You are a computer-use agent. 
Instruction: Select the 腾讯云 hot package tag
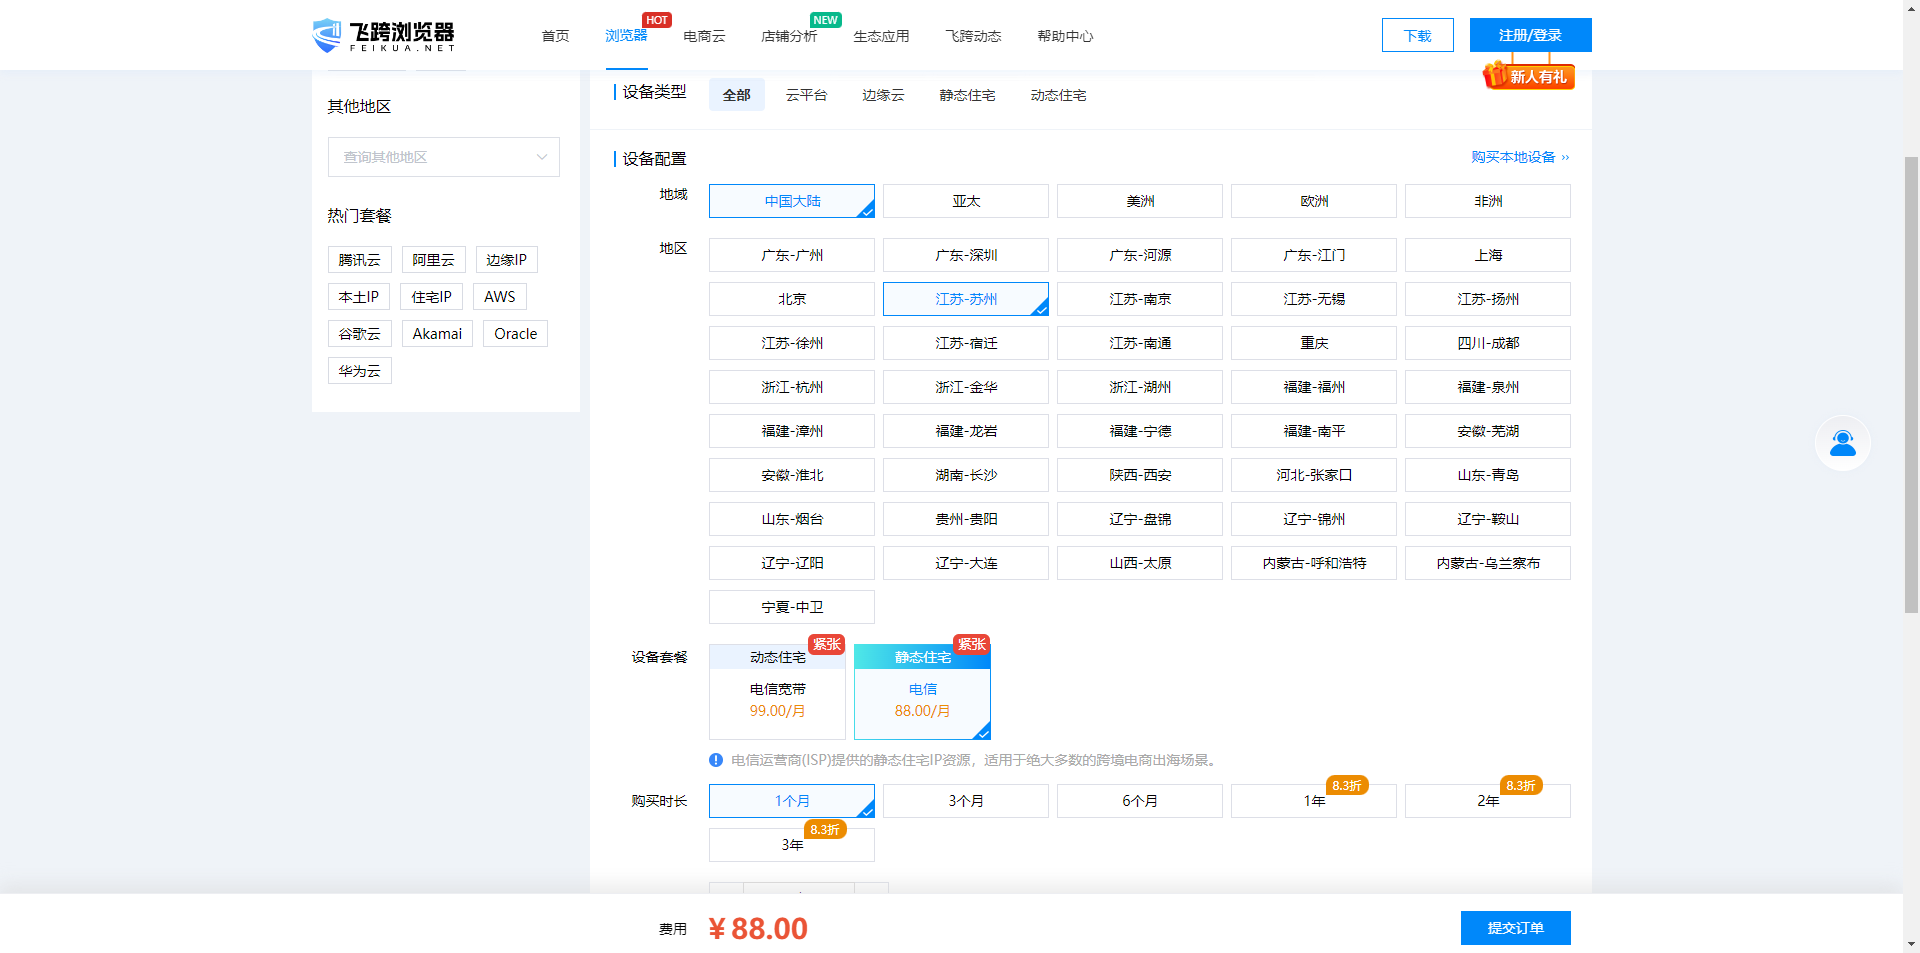pyautogui.click(x=359, y=260)
